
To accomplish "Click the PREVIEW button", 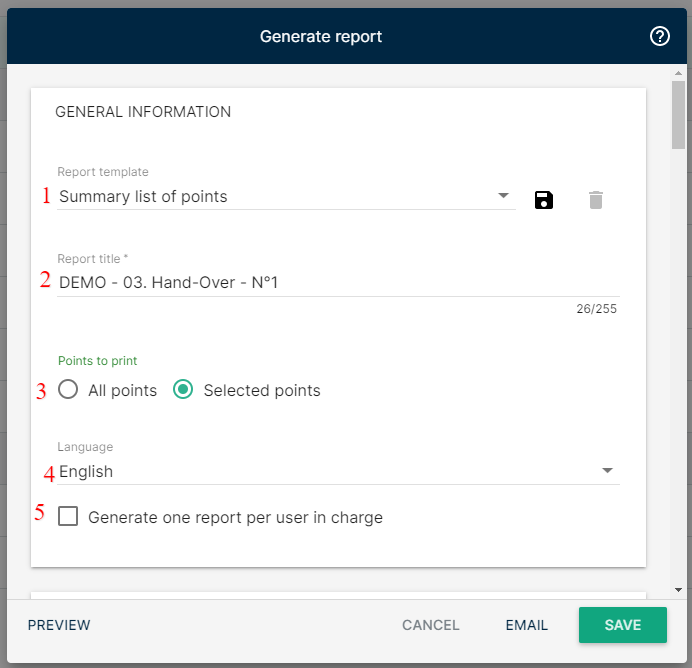I will pos(59,625).
